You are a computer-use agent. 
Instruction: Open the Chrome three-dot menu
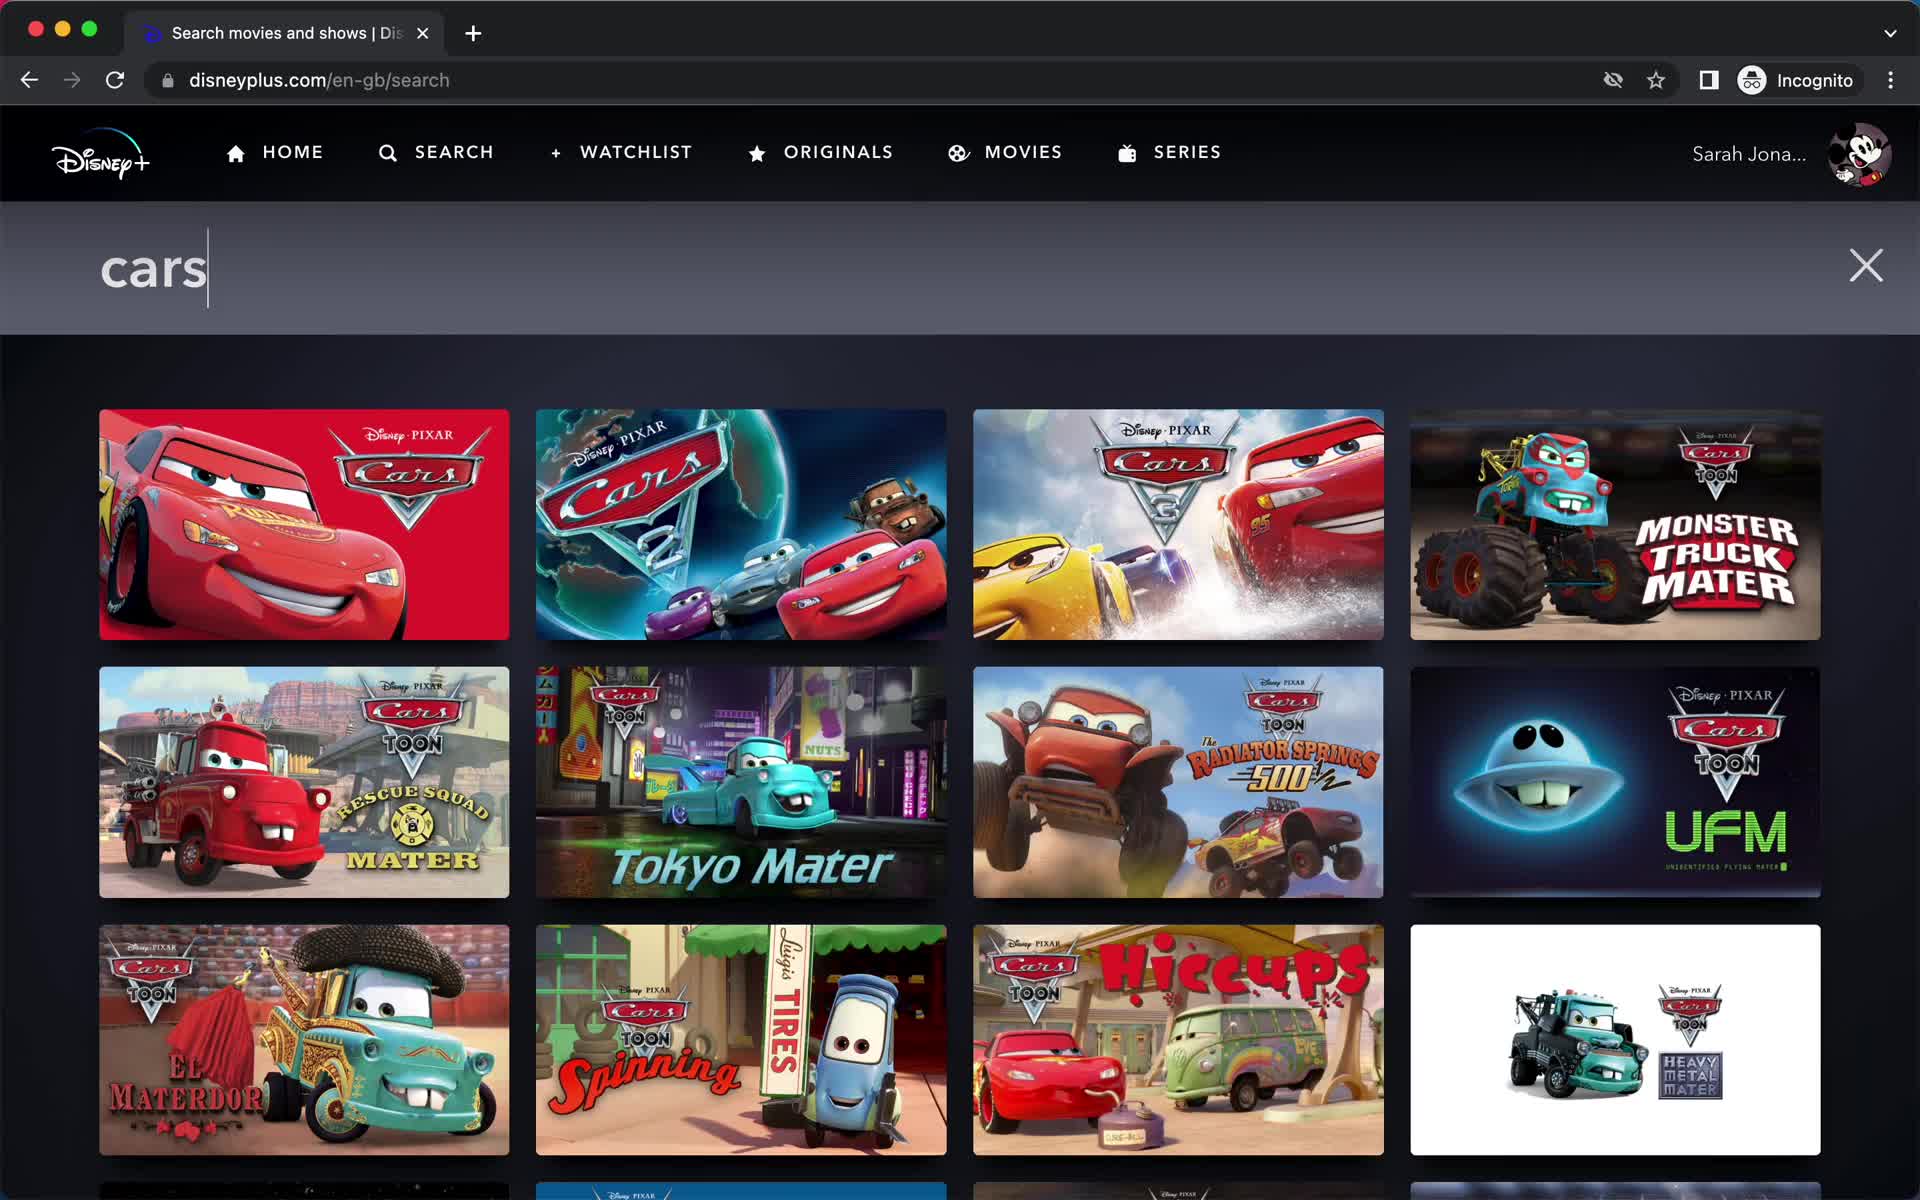click(x=1890, y=80)
